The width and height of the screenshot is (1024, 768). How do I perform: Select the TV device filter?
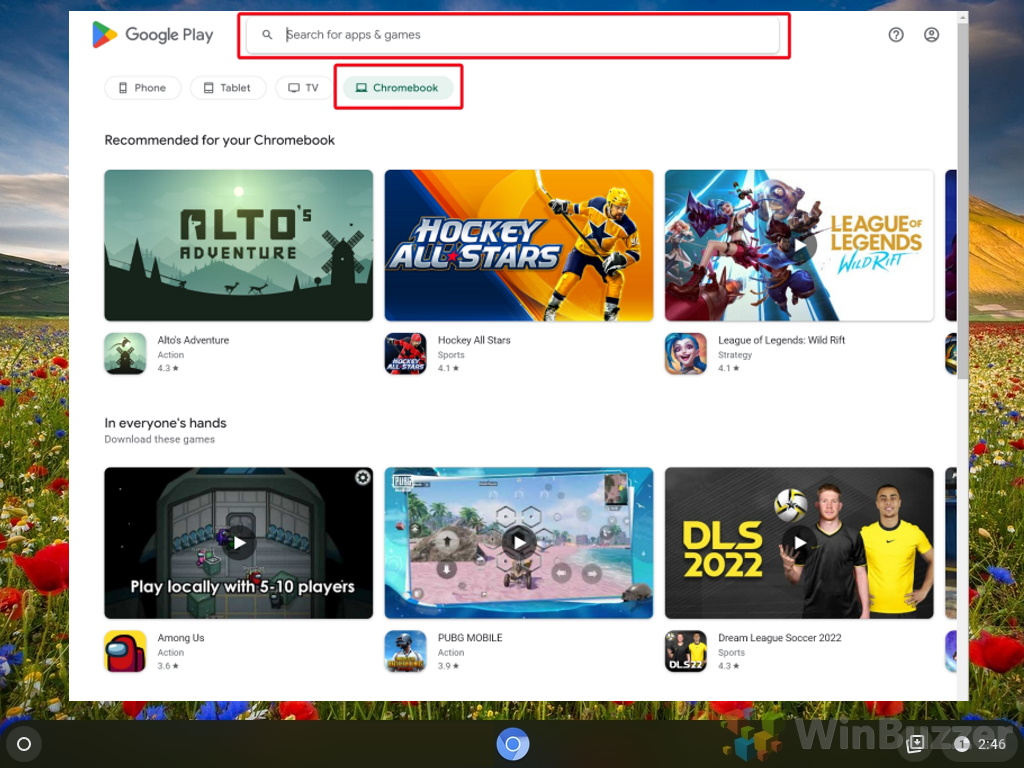[304, 88]
